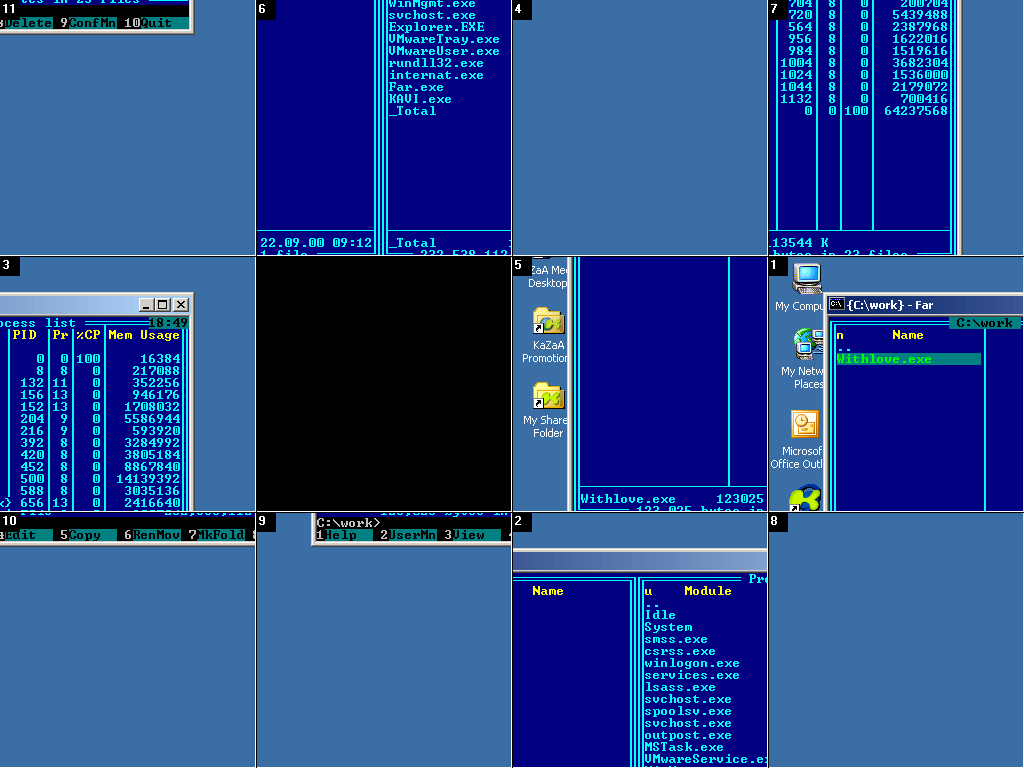Click the 9ConfMn configuration button

click(90, 21)
